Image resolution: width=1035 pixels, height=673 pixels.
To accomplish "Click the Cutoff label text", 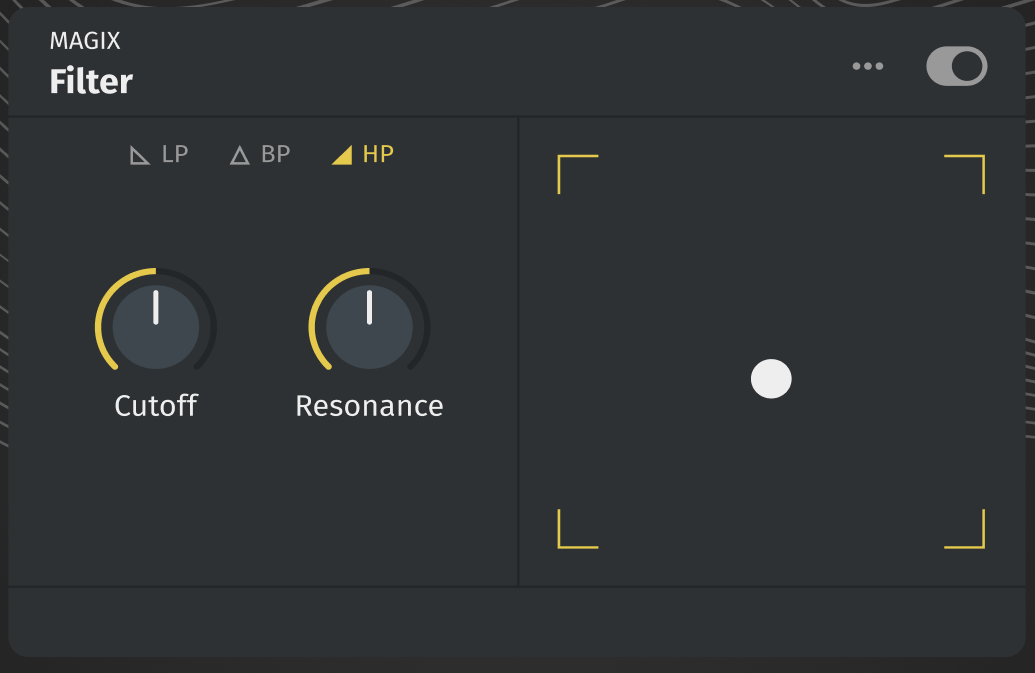I will click(156, 405).
